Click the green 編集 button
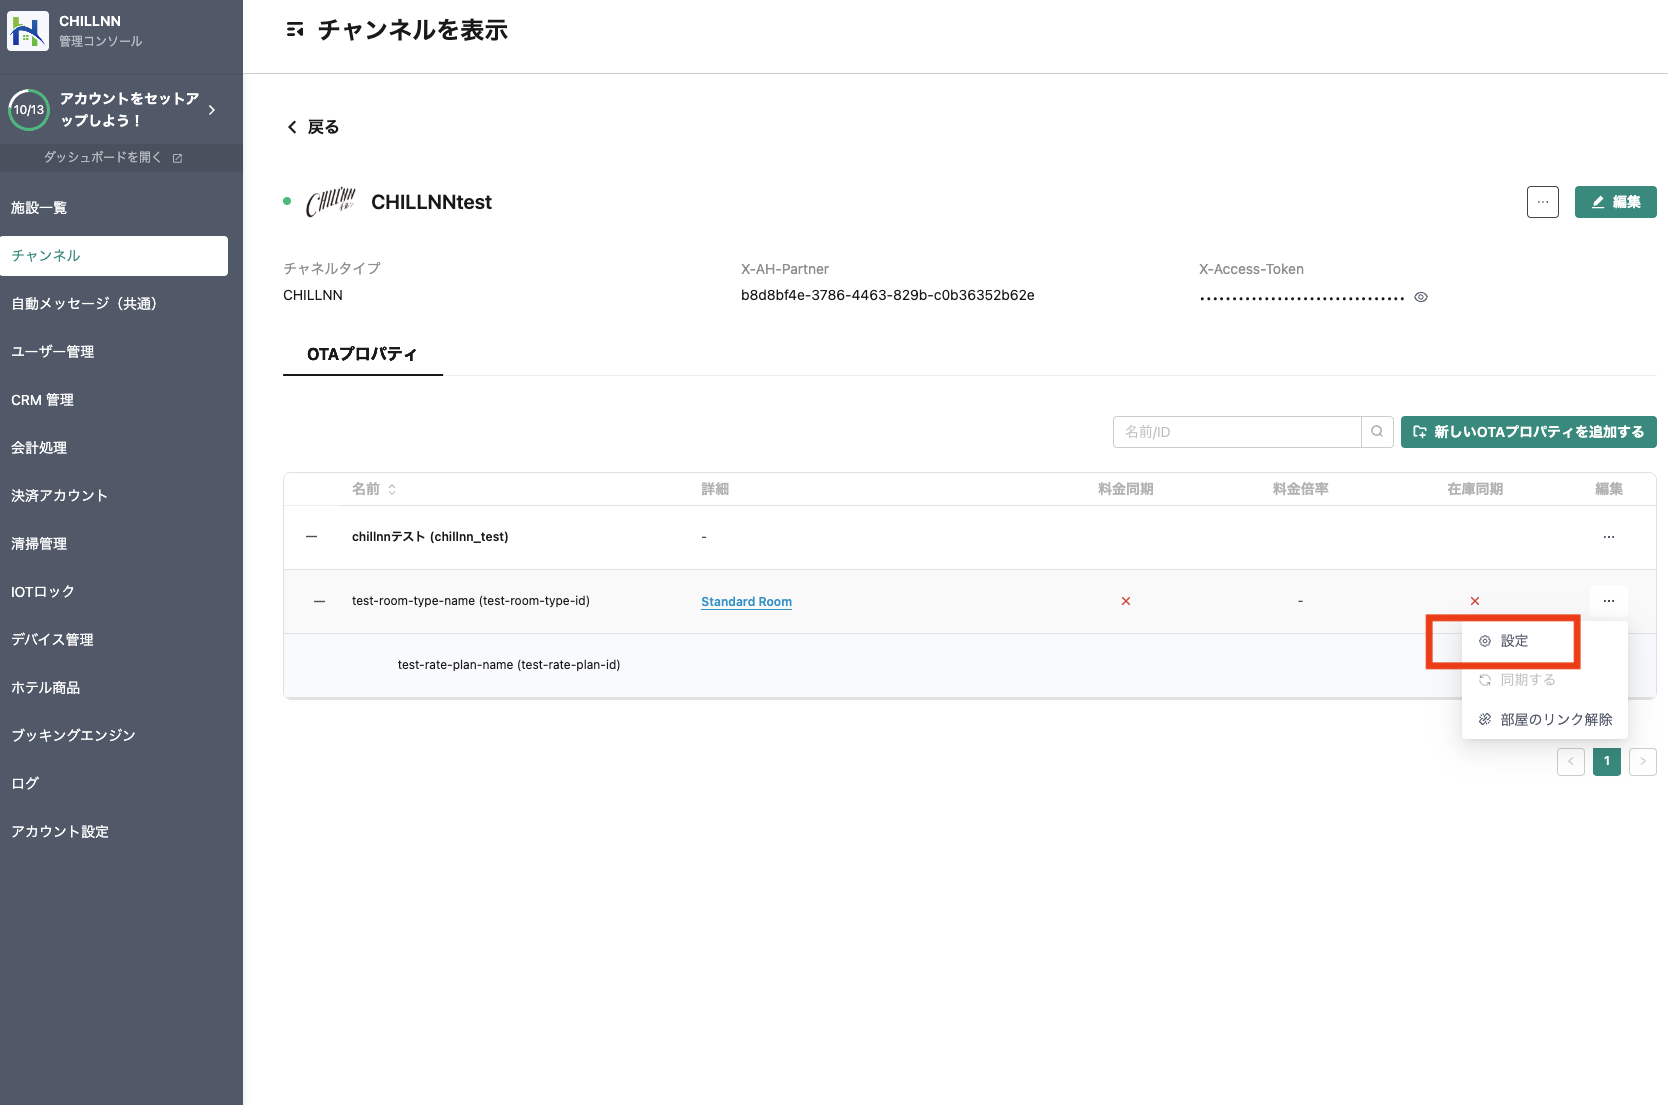This screenshot has width=1668, height=1105. [1616, 202]
